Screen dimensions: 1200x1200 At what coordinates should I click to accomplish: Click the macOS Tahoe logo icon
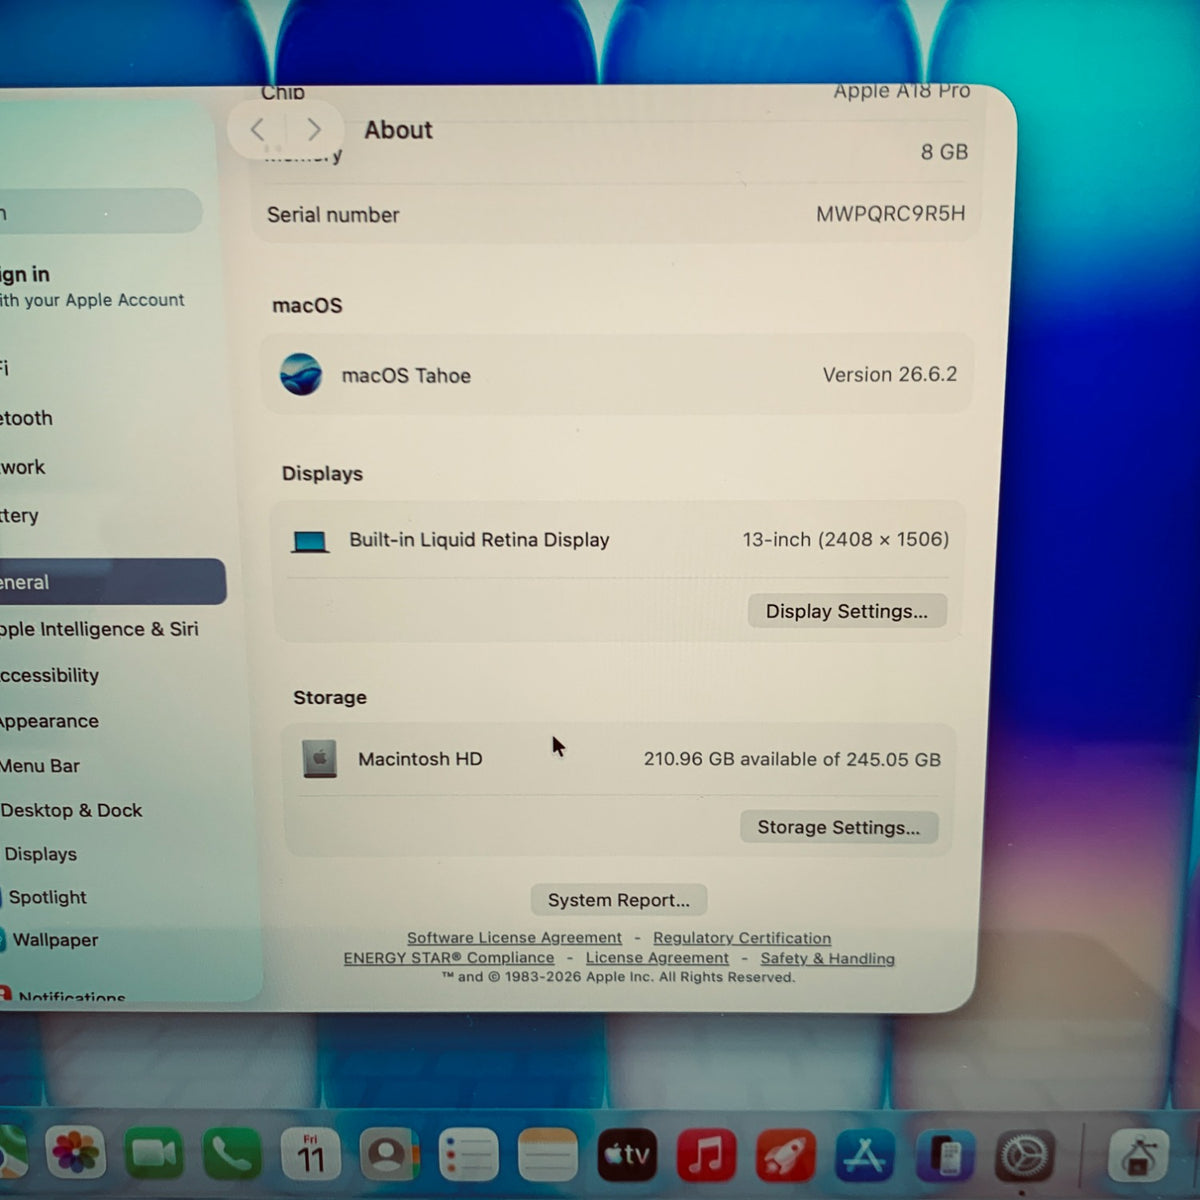tap(300, 375)
